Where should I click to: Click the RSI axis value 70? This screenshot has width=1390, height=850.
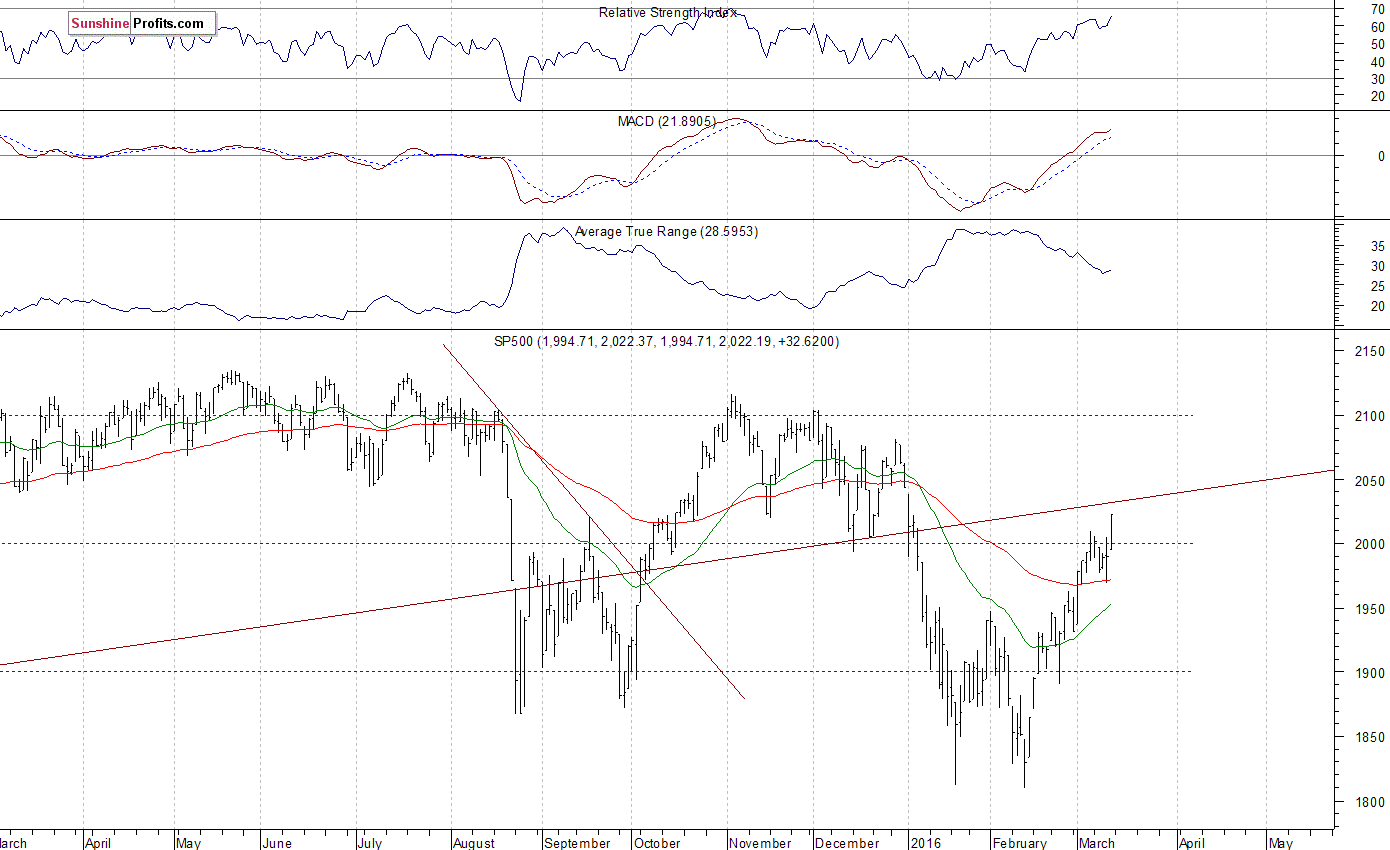[x=1377, y=9]
